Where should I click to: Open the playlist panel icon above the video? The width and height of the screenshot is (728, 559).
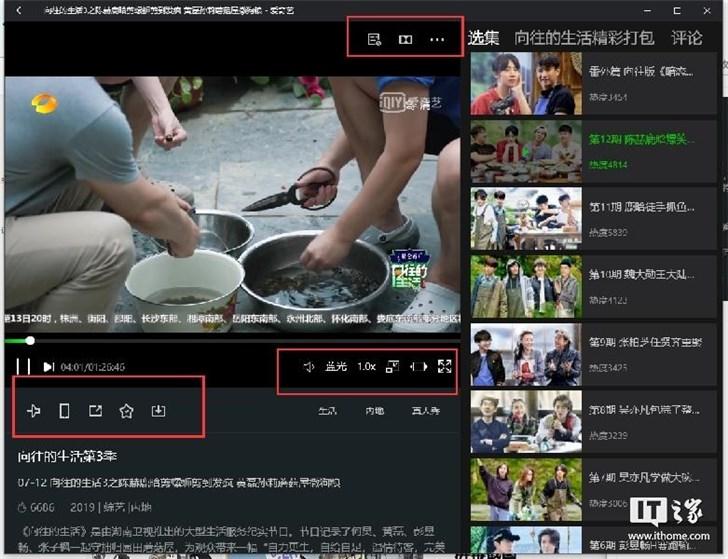(x=374, y=39)
